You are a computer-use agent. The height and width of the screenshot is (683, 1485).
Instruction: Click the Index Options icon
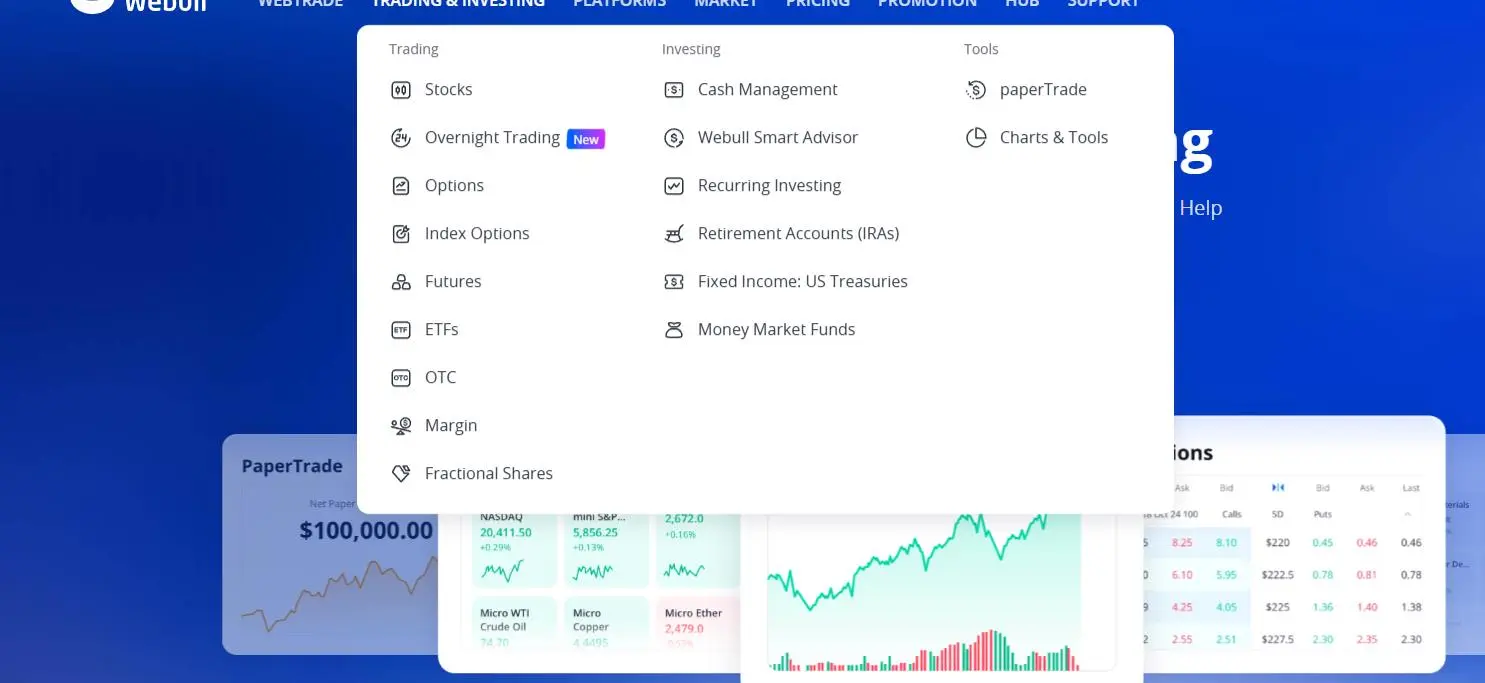pyautogui.click(x=401, y=234)
